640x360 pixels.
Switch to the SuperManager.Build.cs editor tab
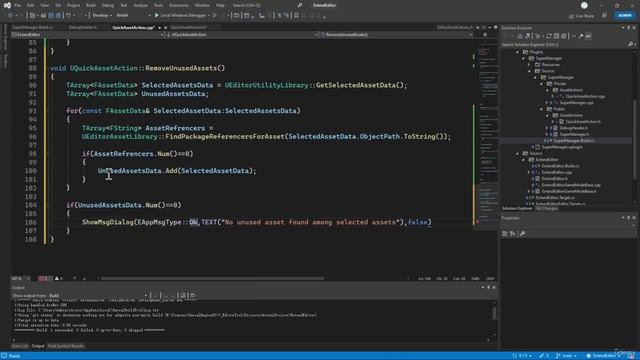click(32, 27)
